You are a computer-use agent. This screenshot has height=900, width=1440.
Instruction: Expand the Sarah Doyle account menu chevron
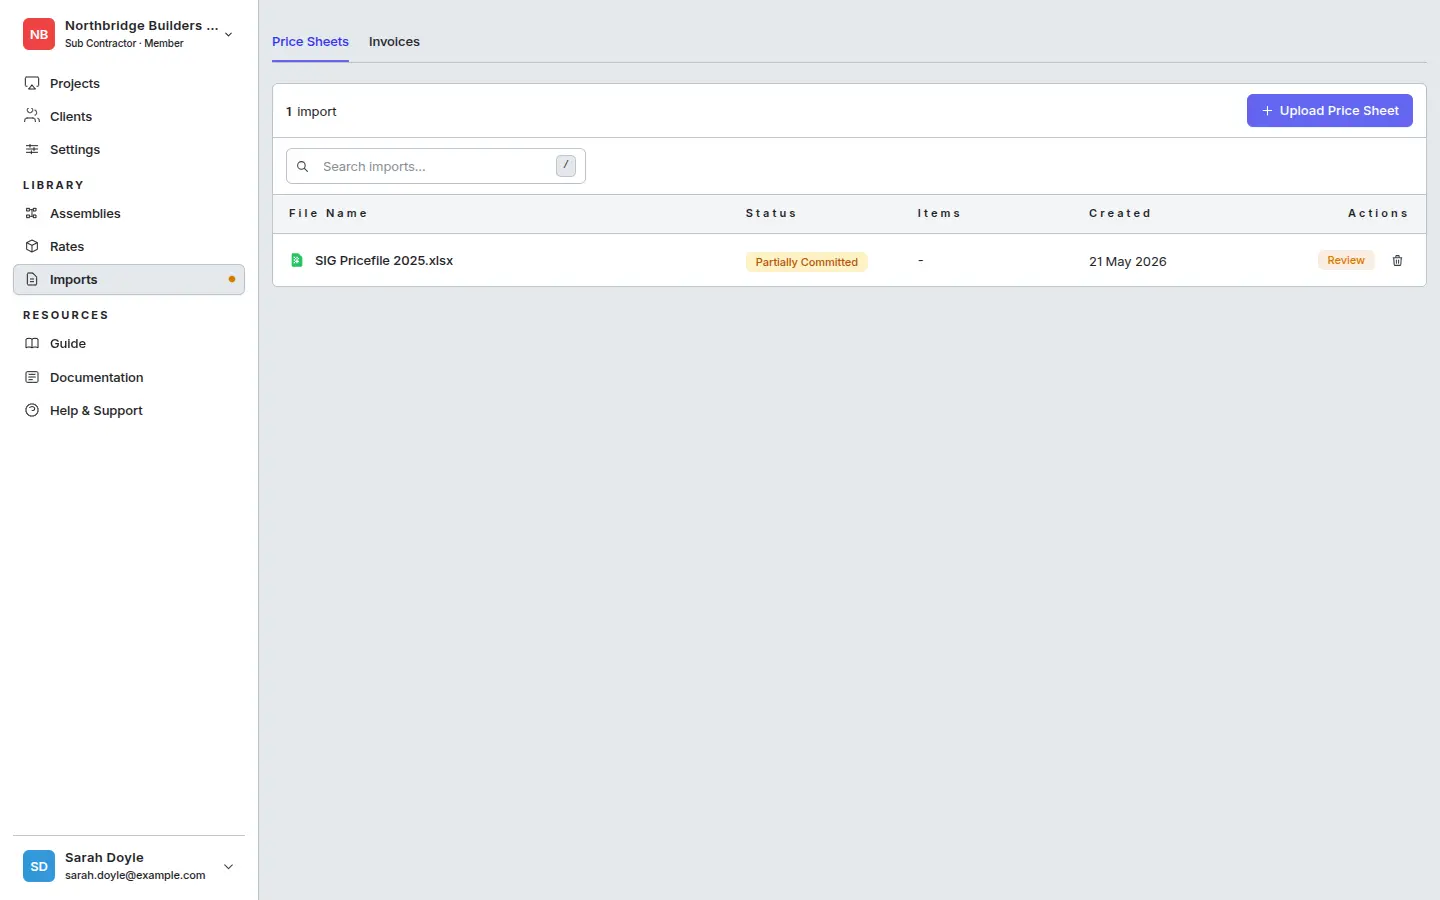(229, 866)
